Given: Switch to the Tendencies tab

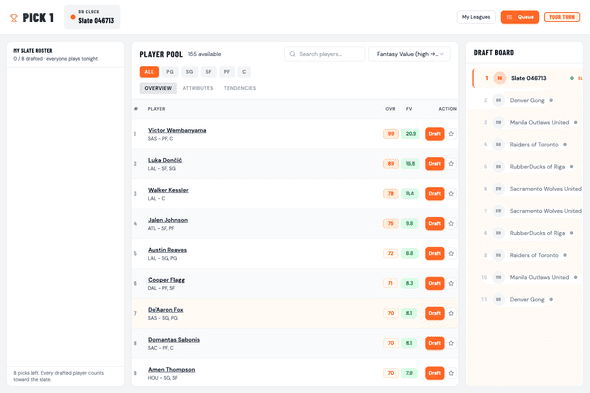Looking at the screenshot, I should point(240,88).
